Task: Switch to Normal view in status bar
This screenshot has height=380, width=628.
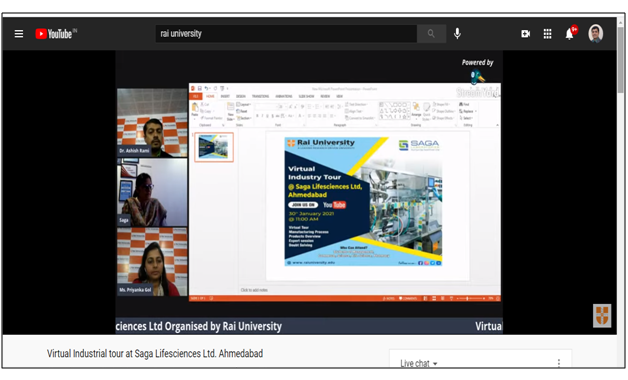Action: pyautogui.click(x=425, y=298)
